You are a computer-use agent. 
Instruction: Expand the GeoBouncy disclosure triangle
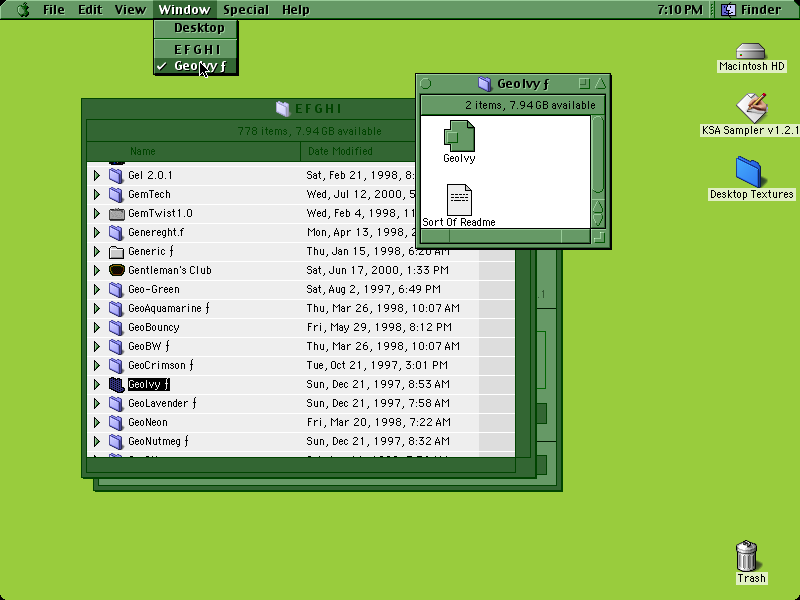97,328
